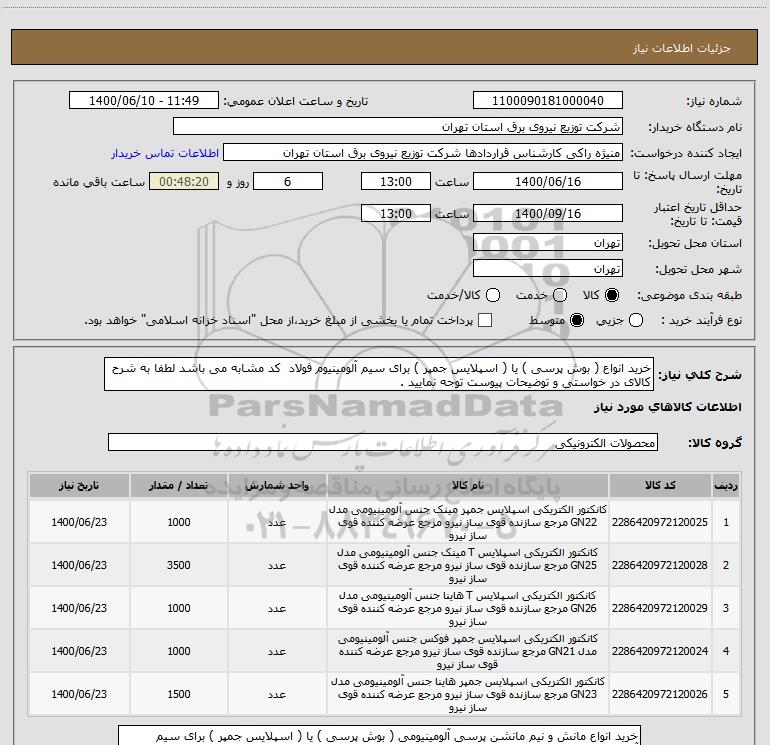Click the buyer name field شرکت توزیع نیروی برق
Image resolution: width=770 pixels, height=745 pixels.
[398, 126]
